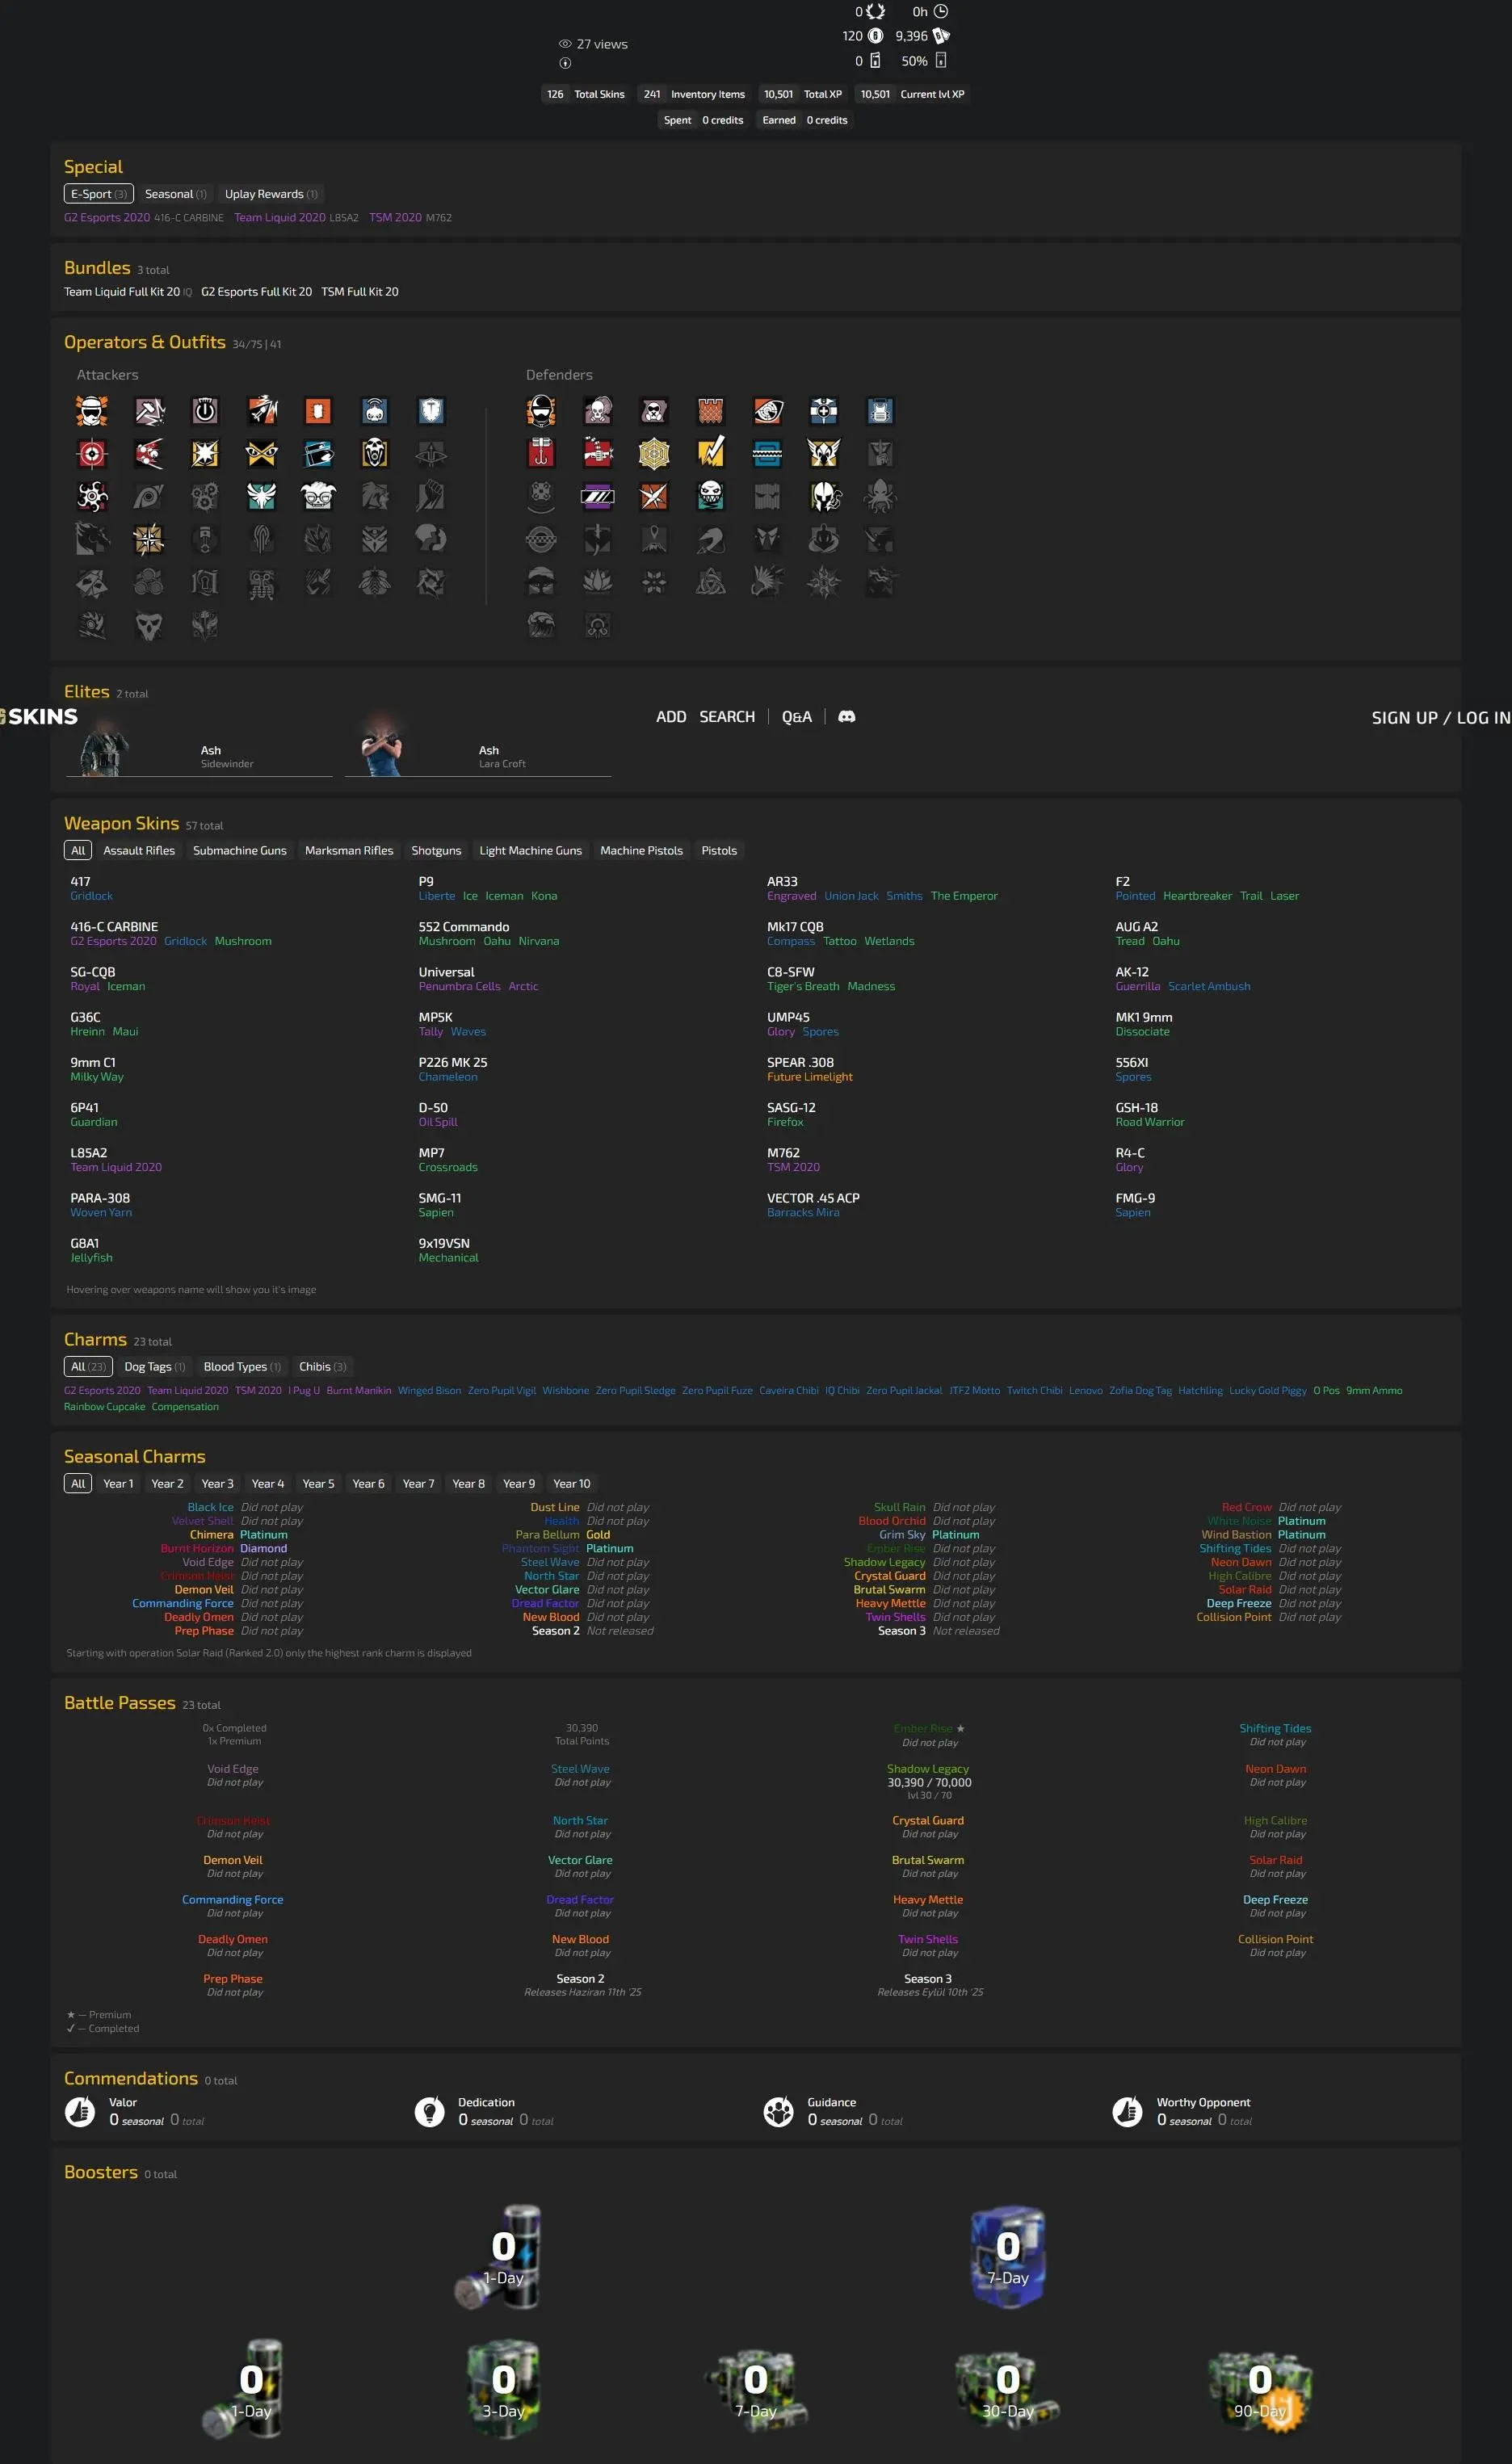1512x2464 pixels.
Task: Open the Discord icon in navigation bar
Action: click(846, 717)
